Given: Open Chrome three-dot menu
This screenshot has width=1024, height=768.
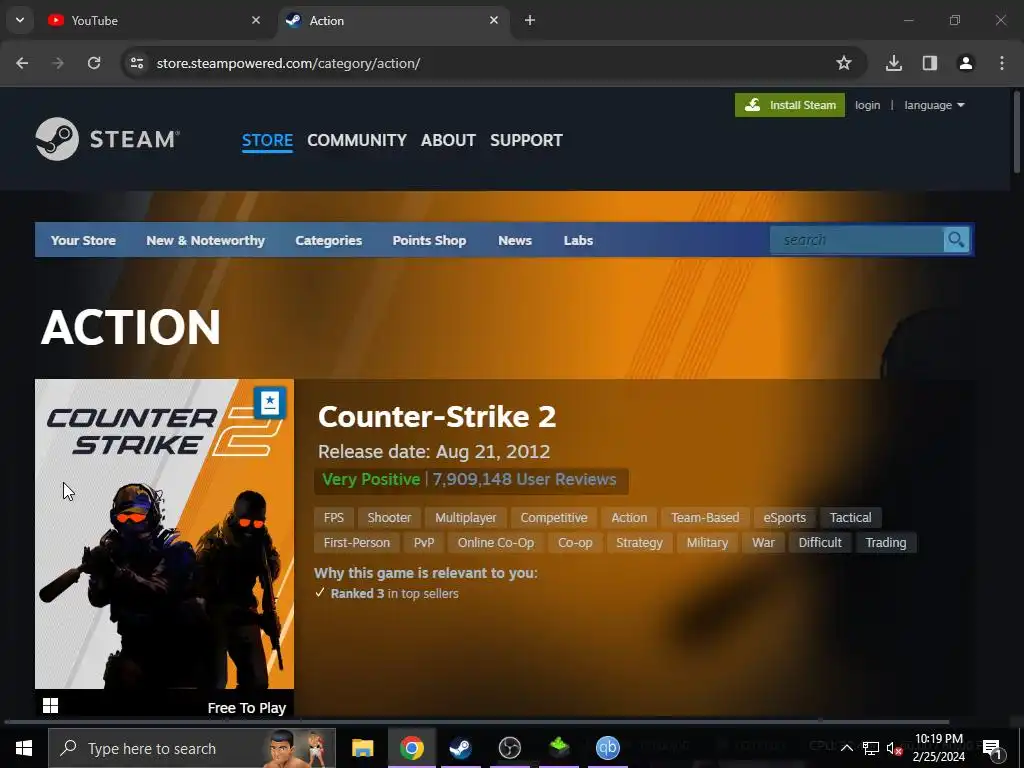Looking at the screenshot, I should (1002, 63).
